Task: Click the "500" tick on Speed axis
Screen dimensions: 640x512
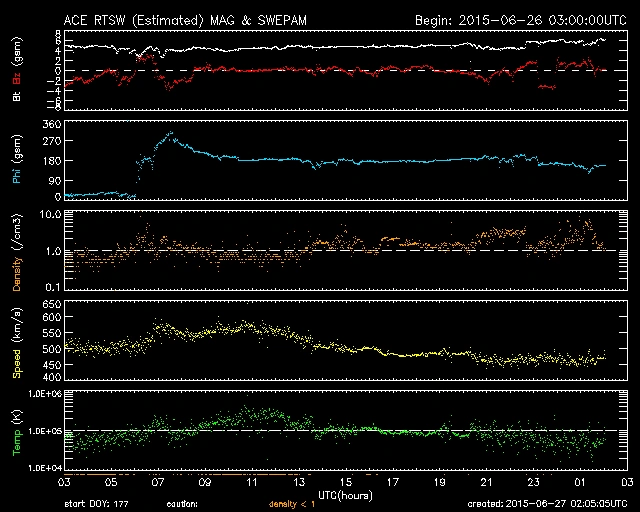Action: coord(52,349)
